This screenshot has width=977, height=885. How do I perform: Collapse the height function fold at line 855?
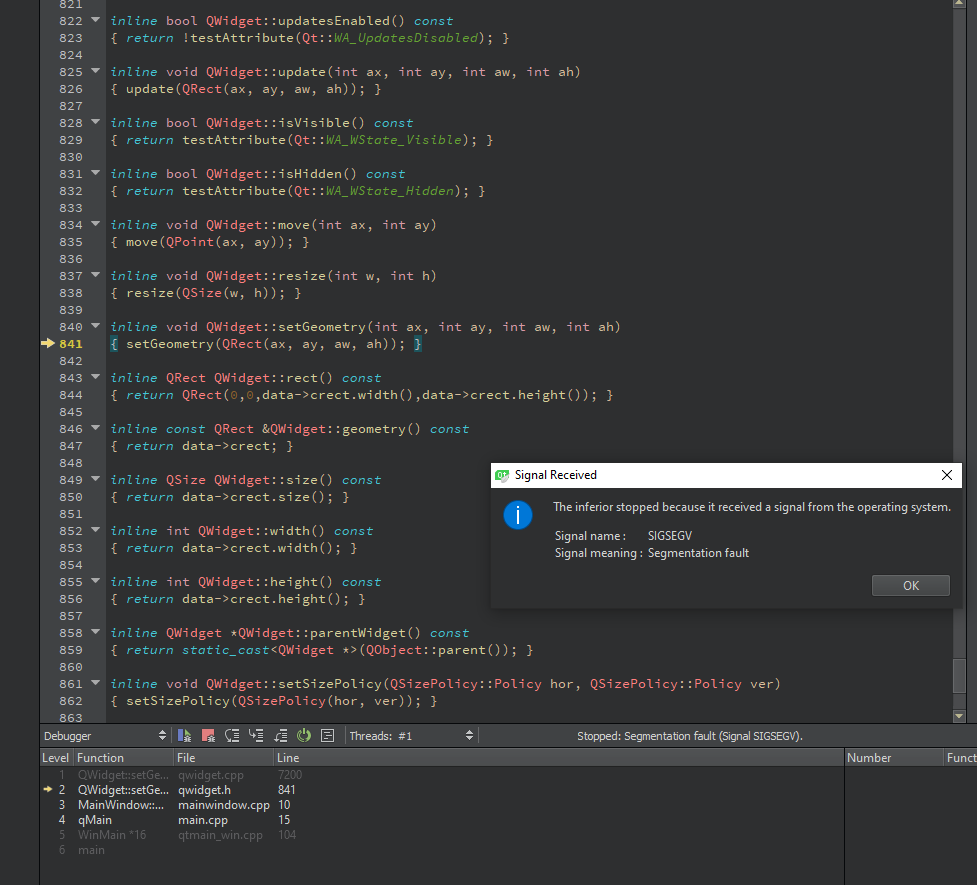point(95,581)
